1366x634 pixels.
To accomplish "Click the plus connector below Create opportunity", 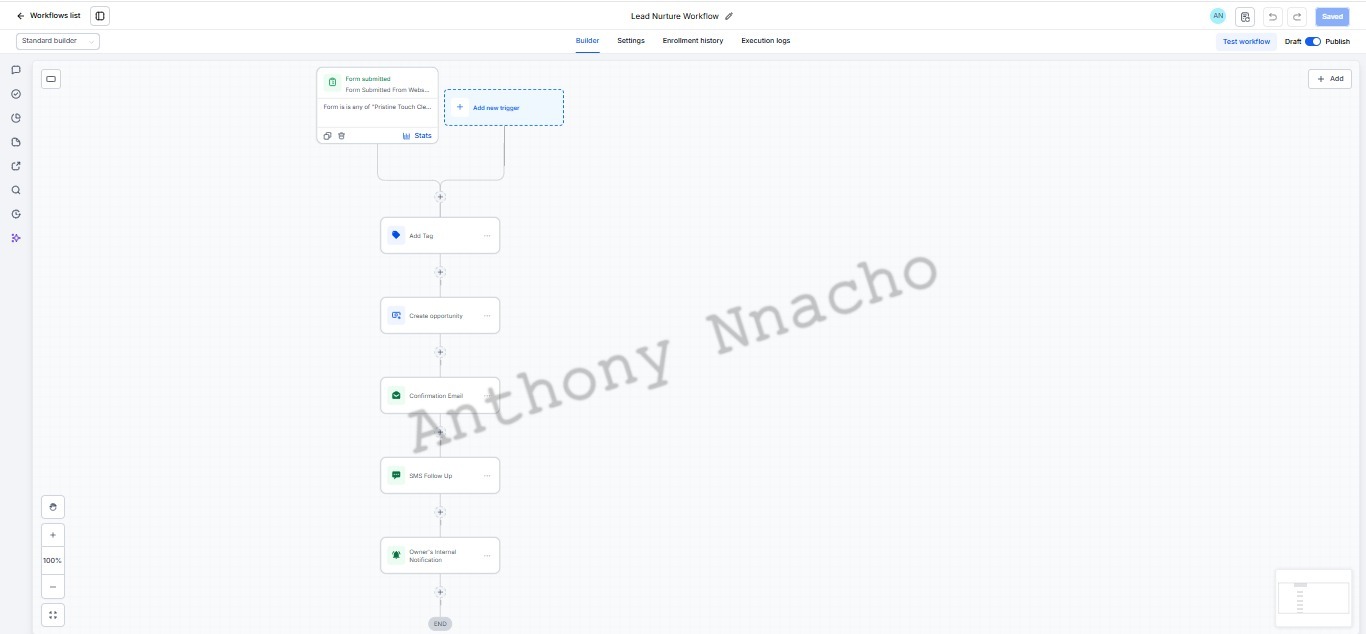I will point(440,352).
